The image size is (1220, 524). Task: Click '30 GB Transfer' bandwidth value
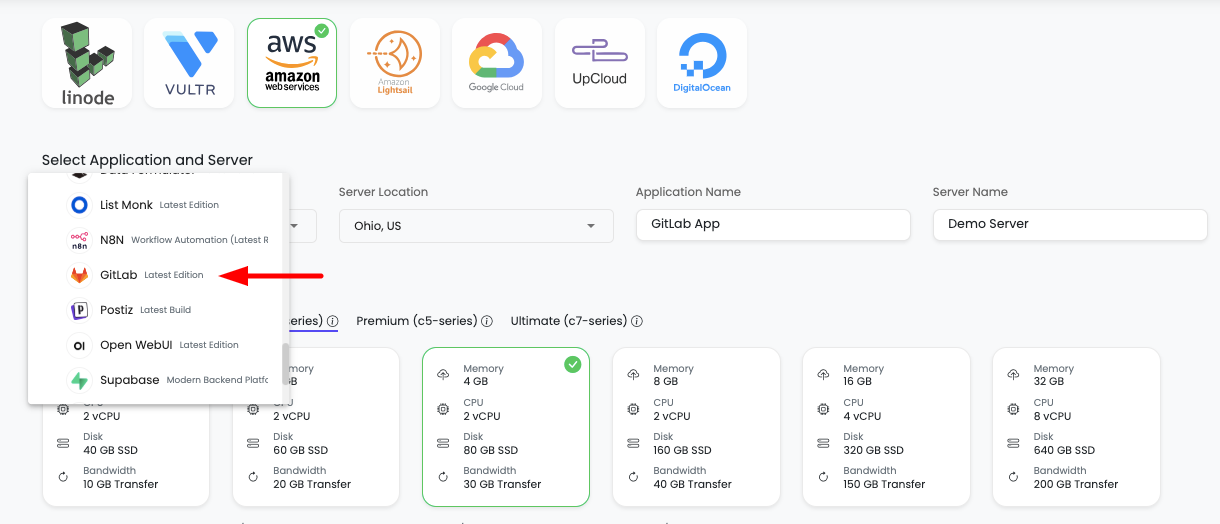point(502,484)
